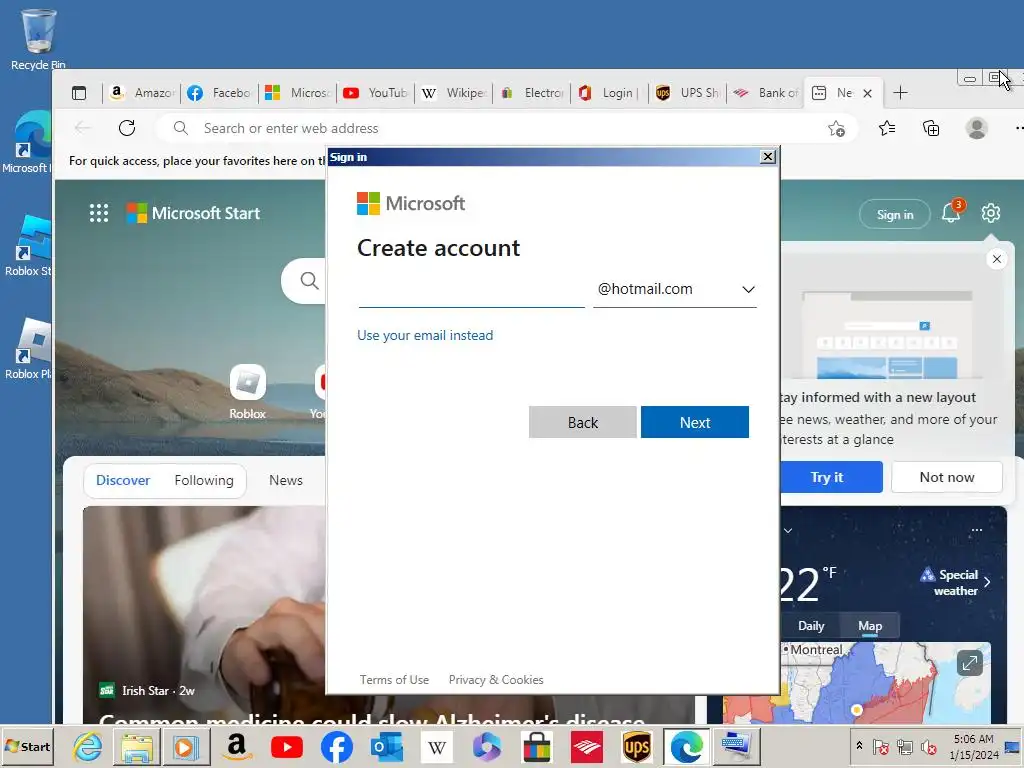Switch to the Bank of America tab
The image size is (1024, 768).
766,93
